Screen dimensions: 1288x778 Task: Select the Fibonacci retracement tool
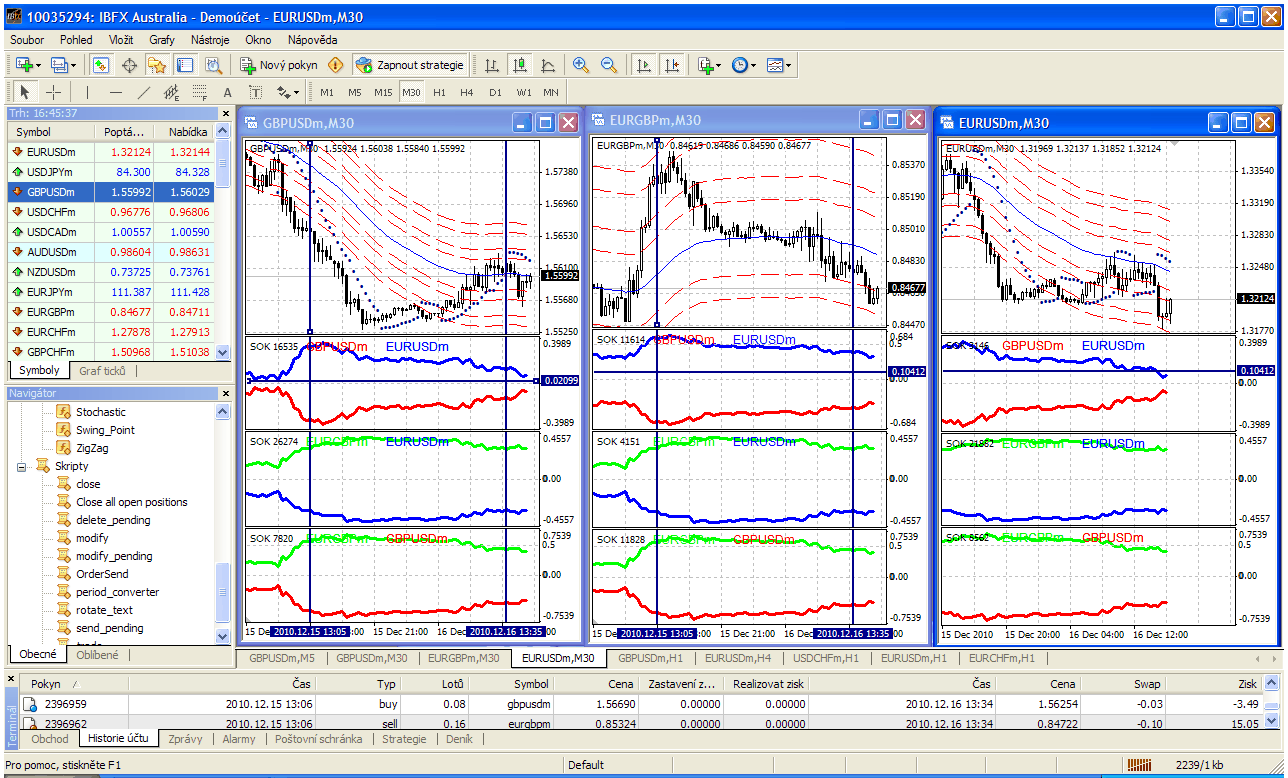(199, 92)
